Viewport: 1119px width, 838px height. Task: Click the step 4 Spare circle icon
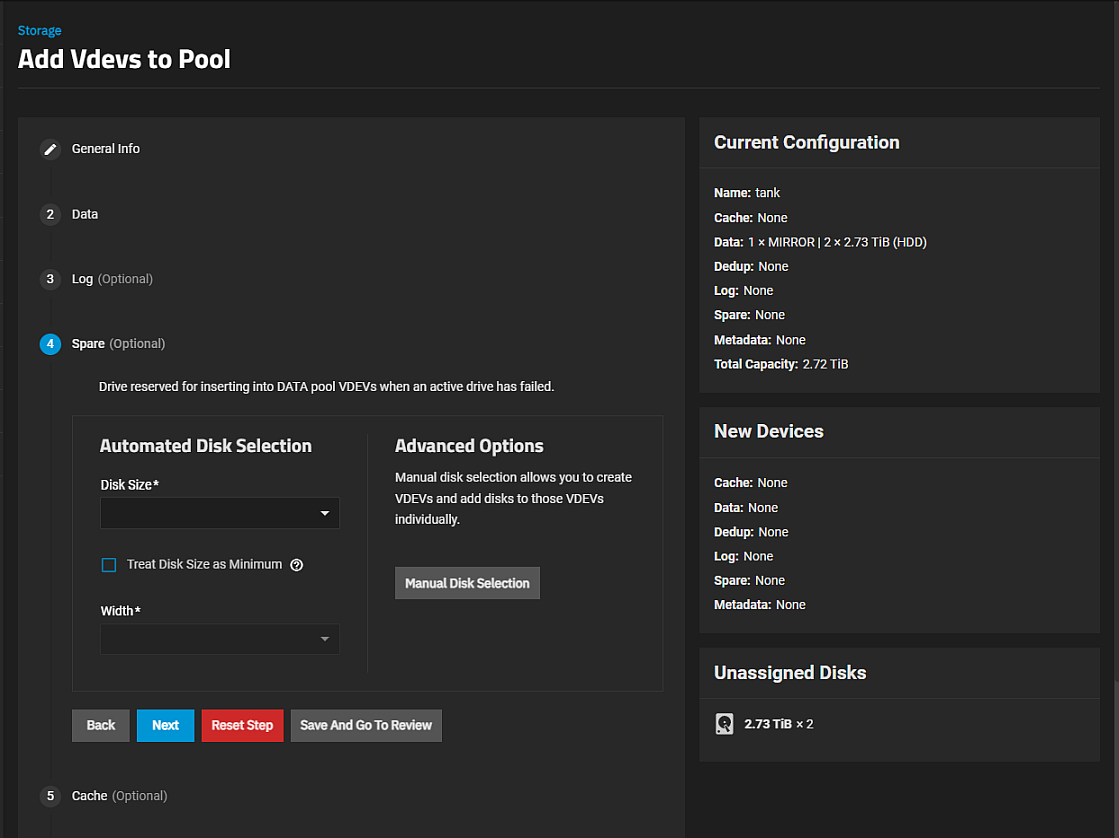[x=50, y=344]
